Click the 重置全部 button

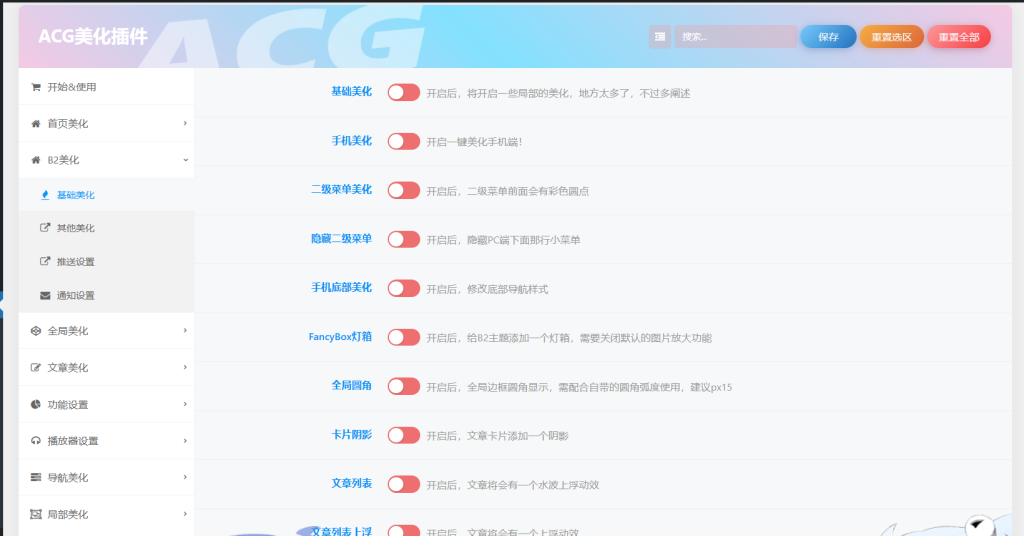pyautogui.click(x=959, y=37)
